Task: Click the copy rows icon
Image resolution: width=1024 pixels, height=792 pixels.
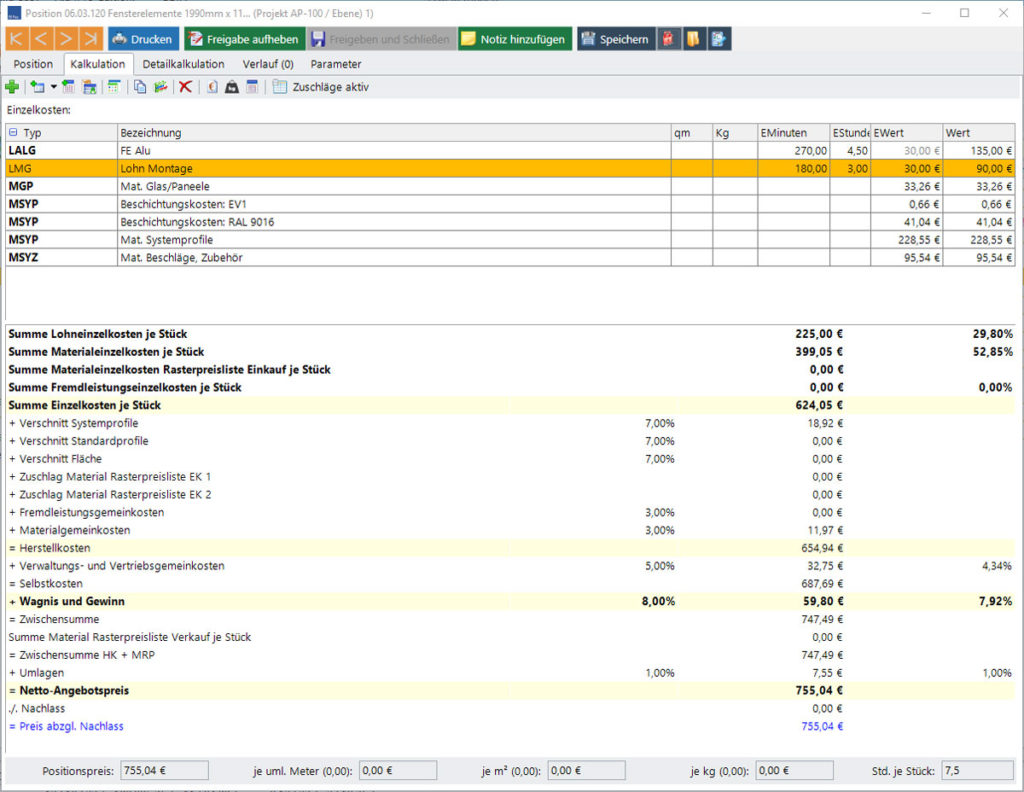Action: pyautogui.click(x=140, y=87)
